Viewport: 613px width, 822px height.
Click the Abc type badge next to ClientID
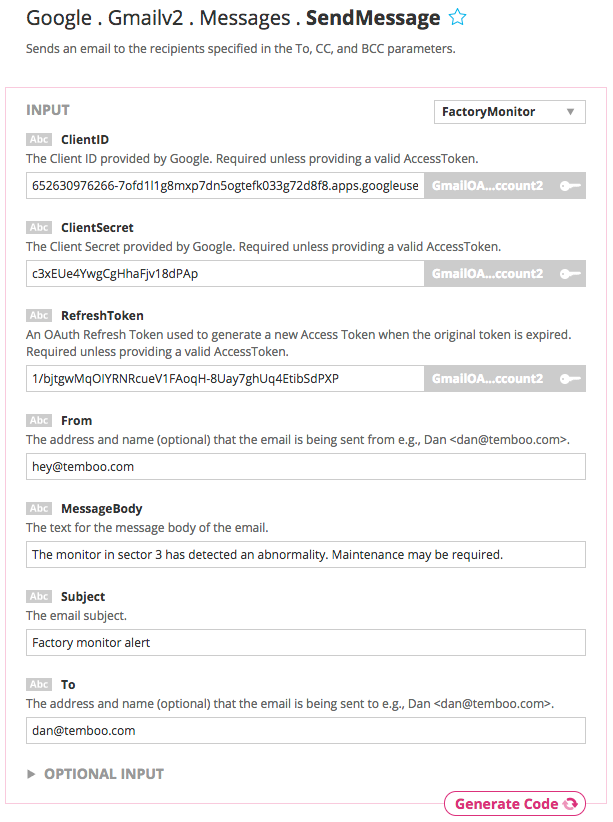pos(39,139)
